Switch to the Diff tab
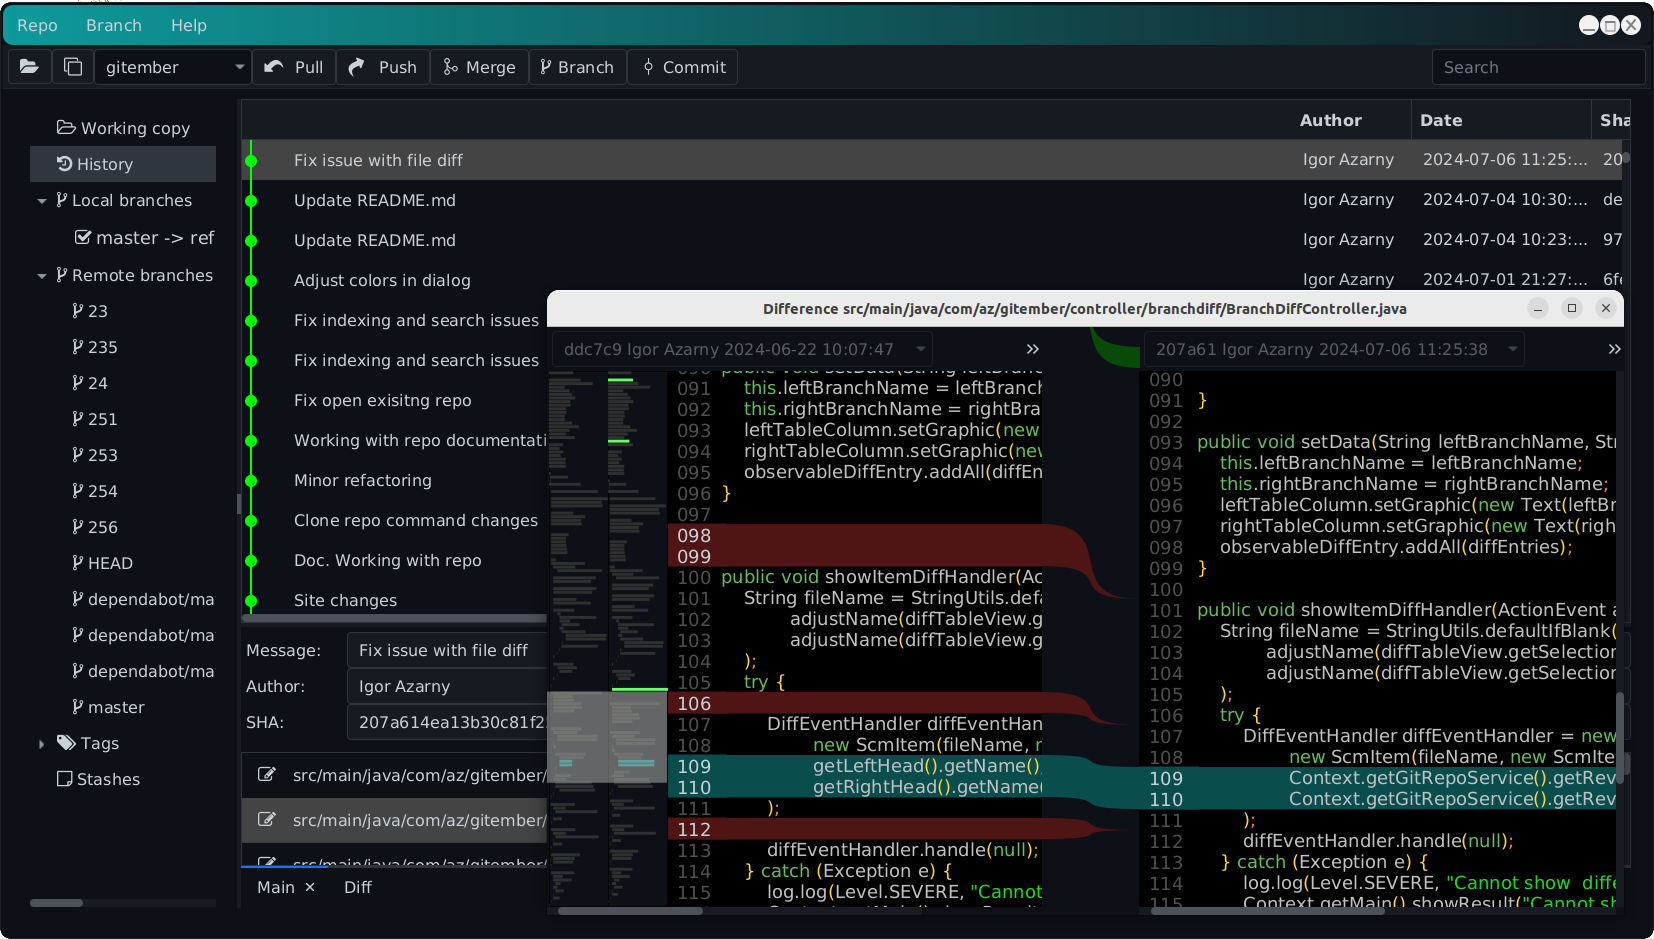This screenshot has width=1654, height=939. pos(357,887)
